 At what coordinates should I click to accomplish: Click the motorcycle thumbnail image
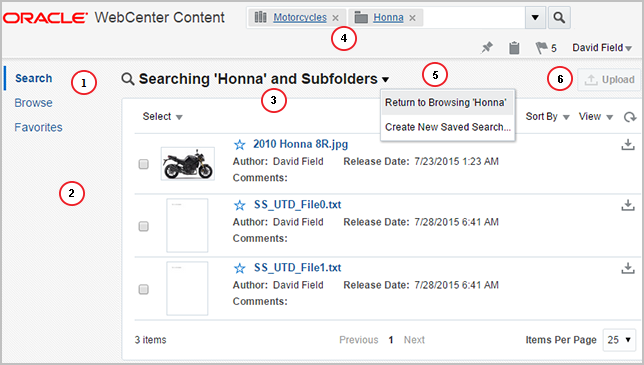coord(188,164)
